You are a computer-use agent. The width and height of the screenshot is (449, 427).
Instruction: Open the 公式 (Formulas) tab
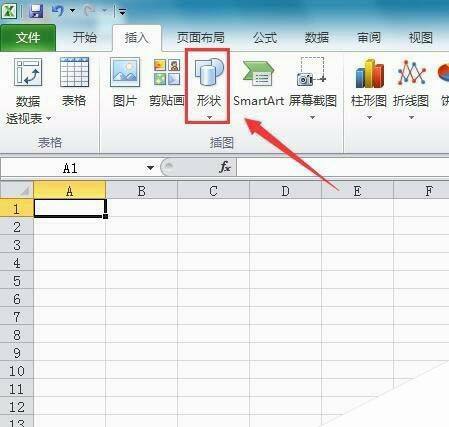coord(265,38)
